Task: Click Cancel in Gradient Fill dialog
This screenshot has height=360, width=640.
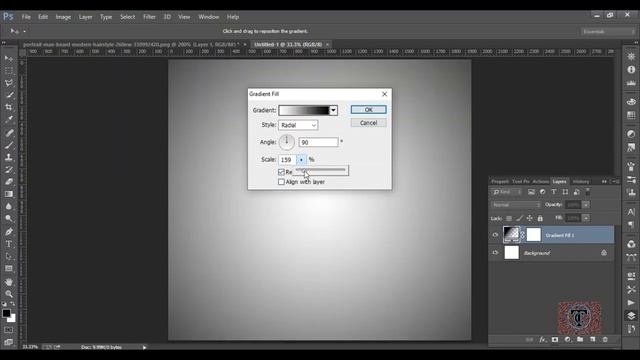Action: point(369,123)
